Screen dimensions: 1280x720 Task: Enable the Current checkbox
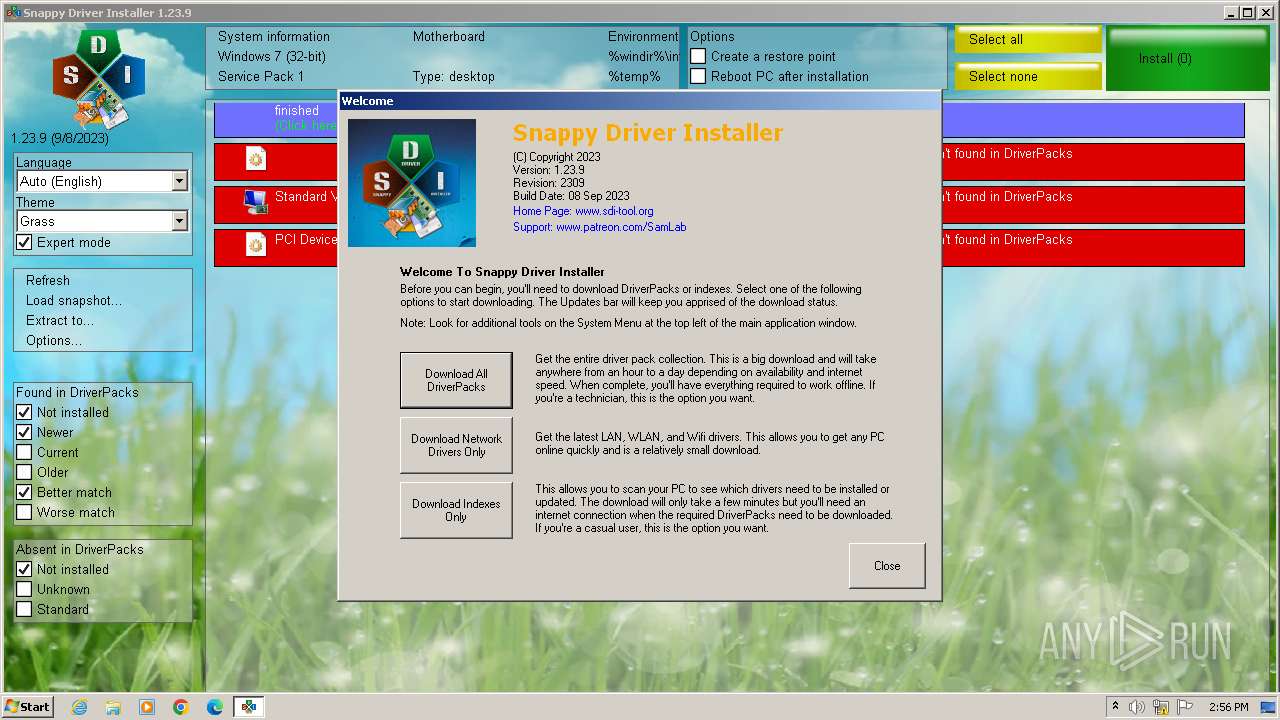tap(25, 452)
